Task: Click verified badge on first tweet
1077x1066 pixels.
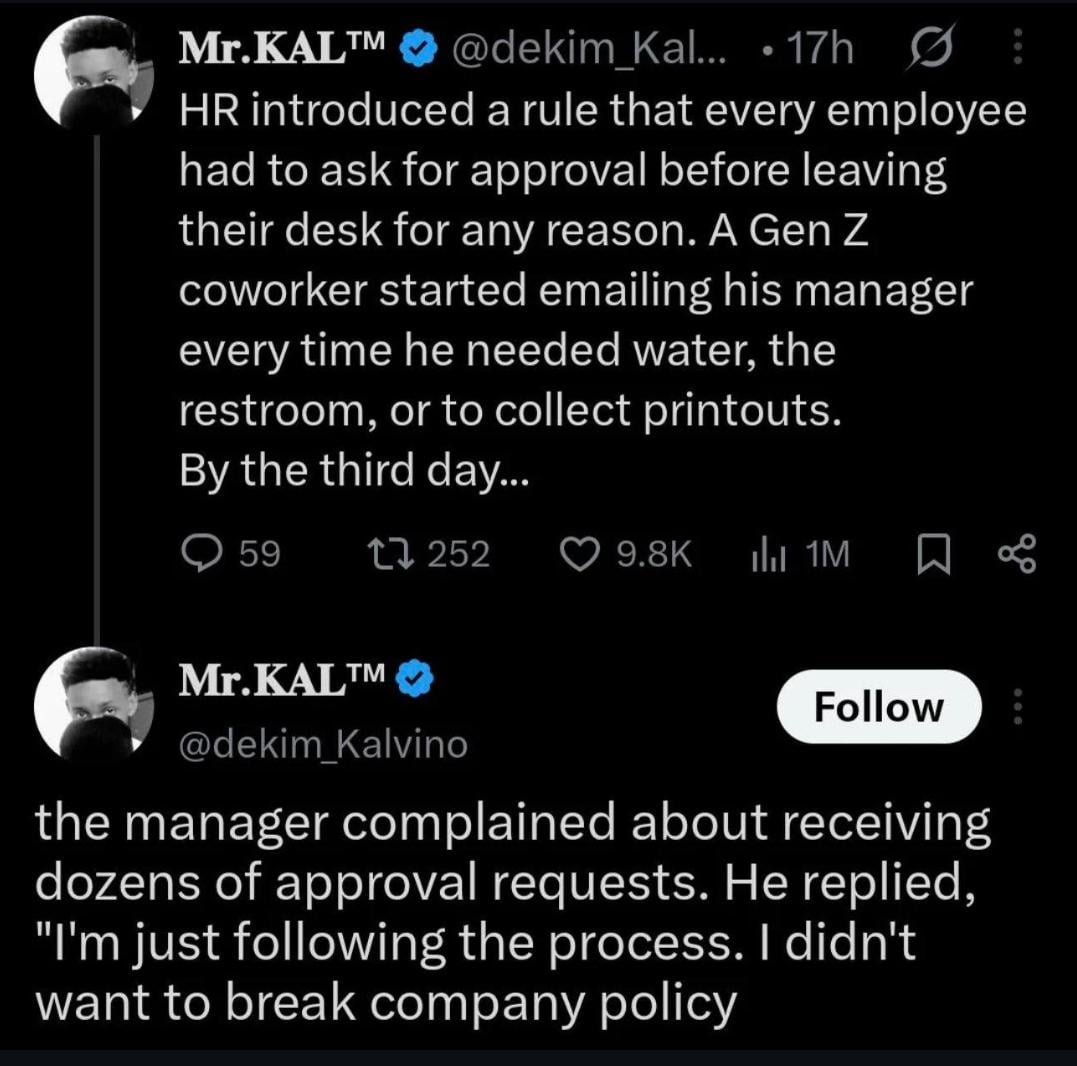Action: tap(418, 51)
